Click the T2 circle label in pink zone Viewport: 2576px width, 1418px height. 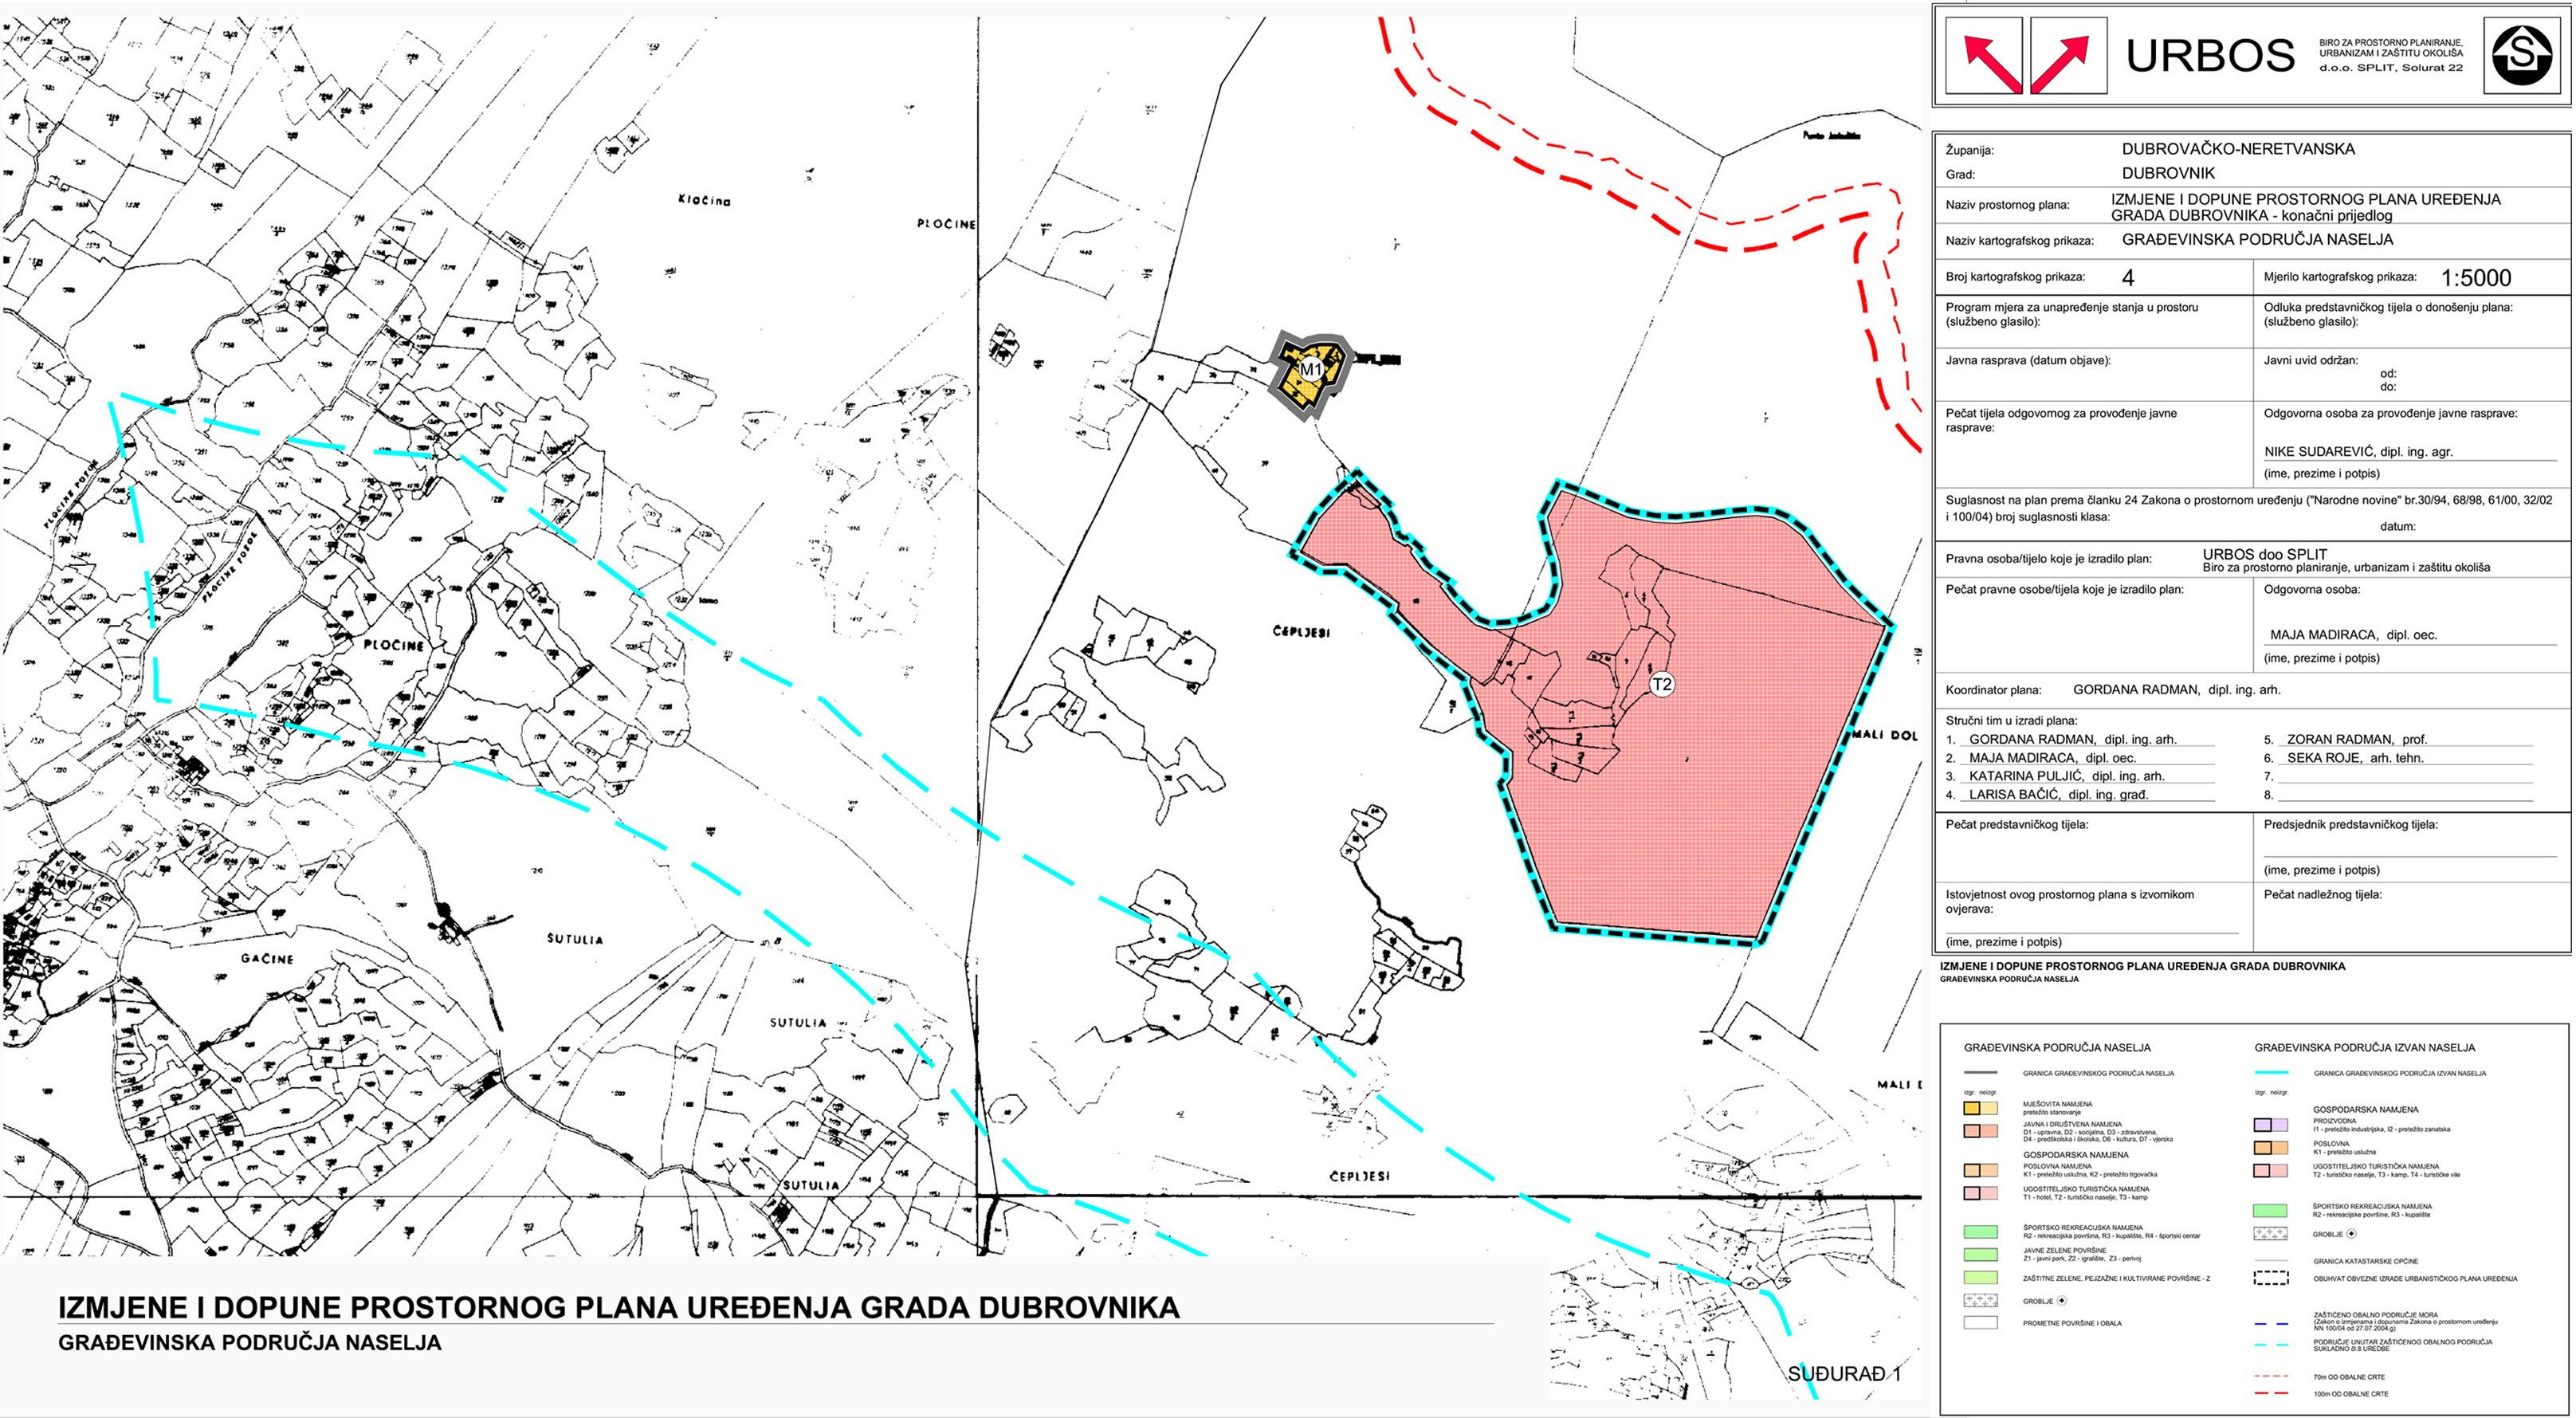[x=1661, y=684]
